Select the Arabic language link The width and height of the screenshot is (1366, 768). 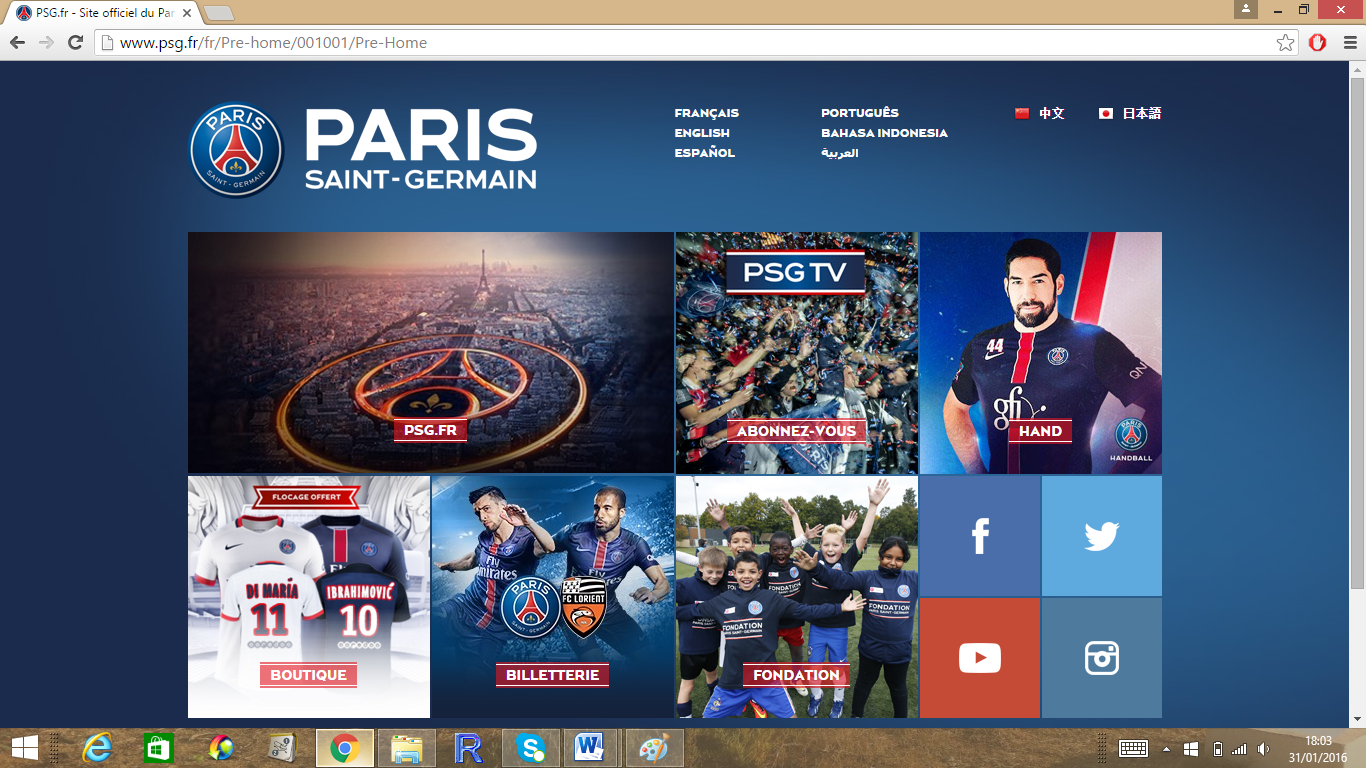point(840,153)
